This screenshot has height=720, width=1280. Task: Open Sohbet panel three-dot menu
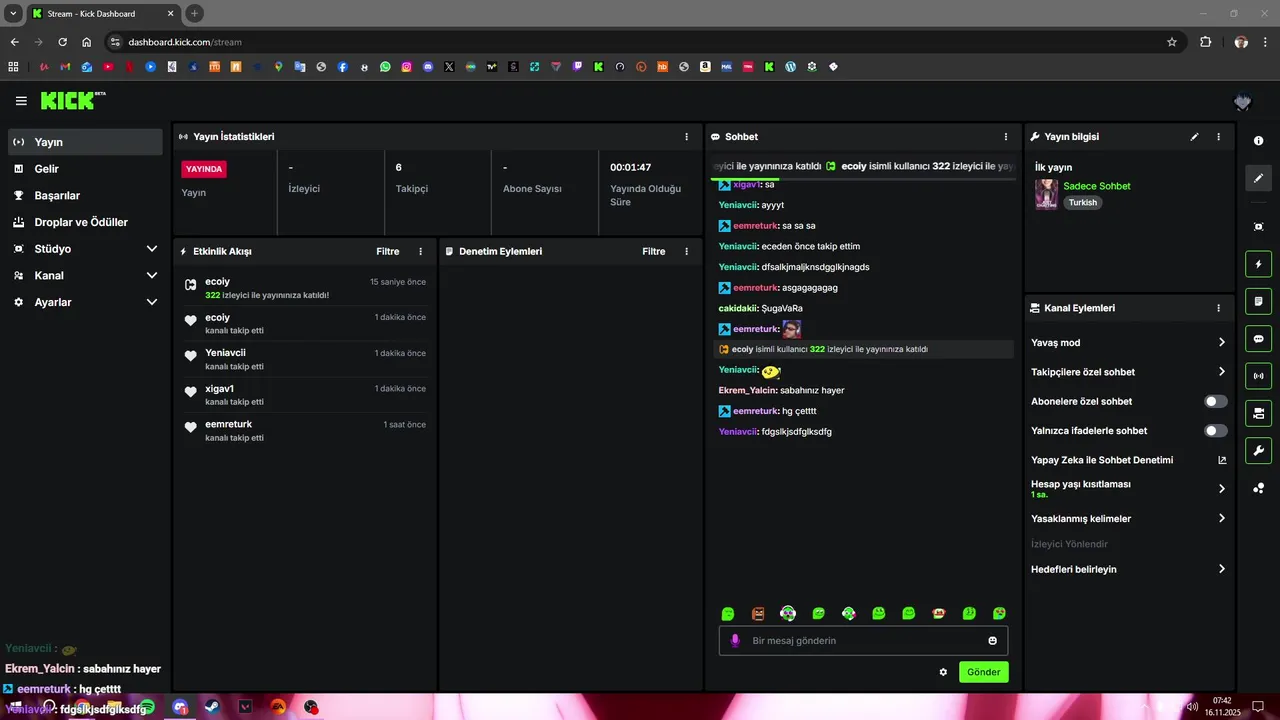click(1006, 137)
